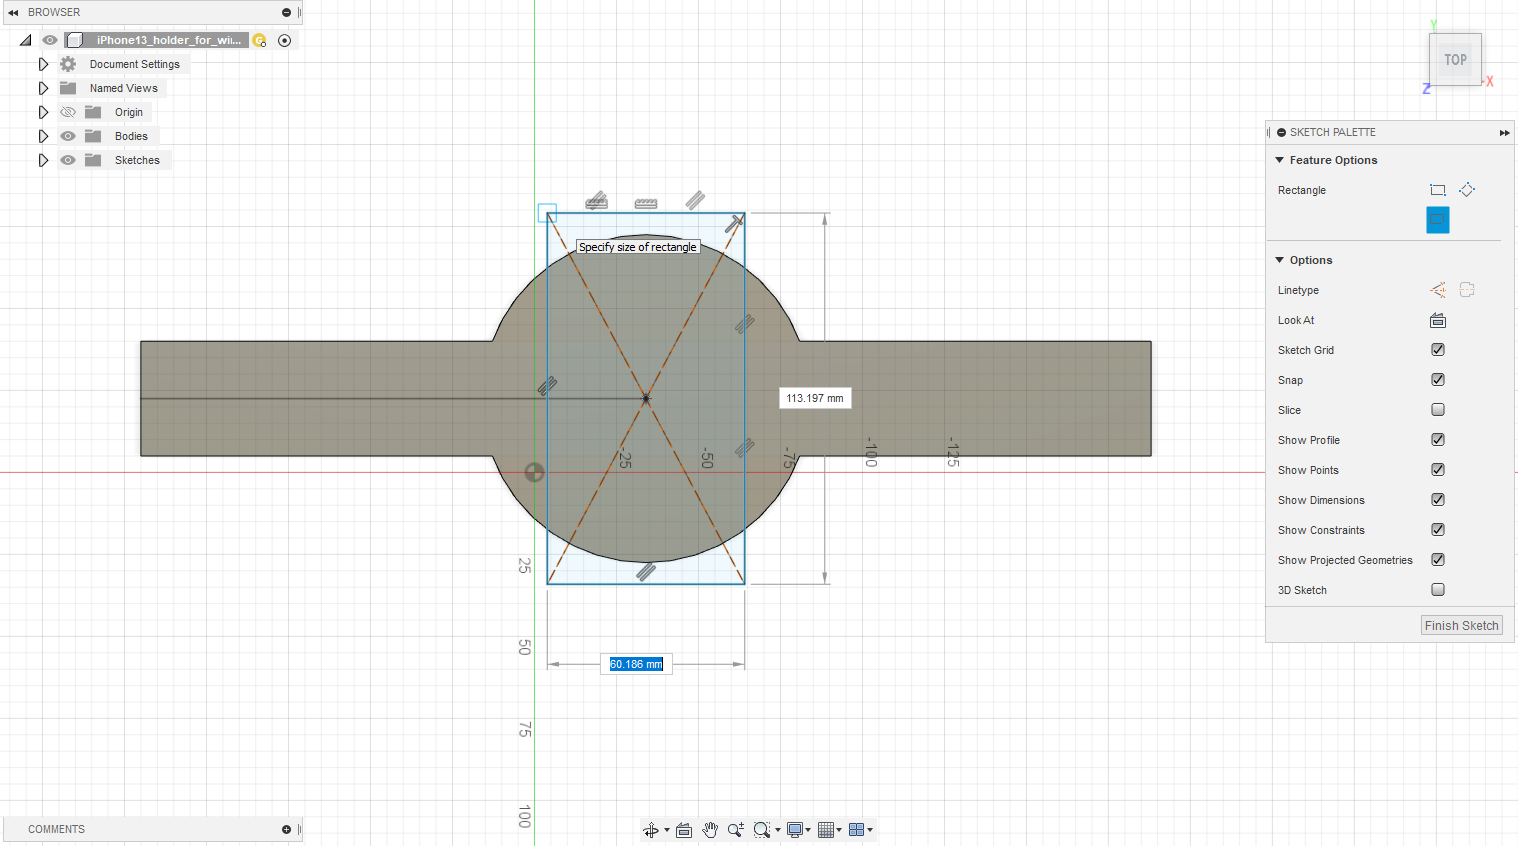
Task: Click the Finish Sketch button
Action: click(x=1462, y=626)
